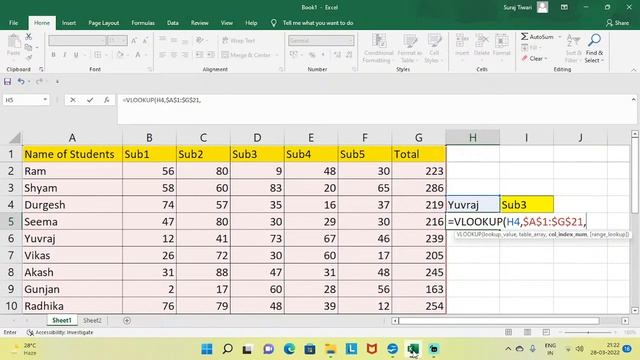Viewport: 640px width, 360px height.
Task: Switch to Page Layout view in status bar
Action: coord(527,332)
